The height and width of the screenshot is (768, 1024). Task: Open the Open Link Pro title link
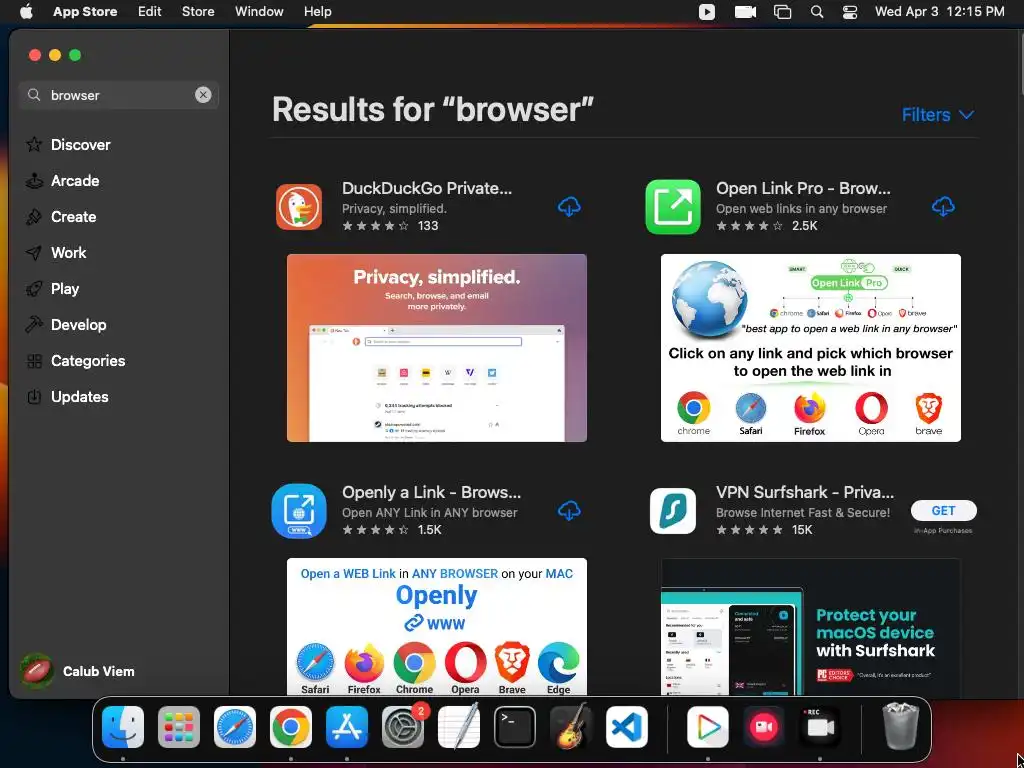tap(803, 188)
